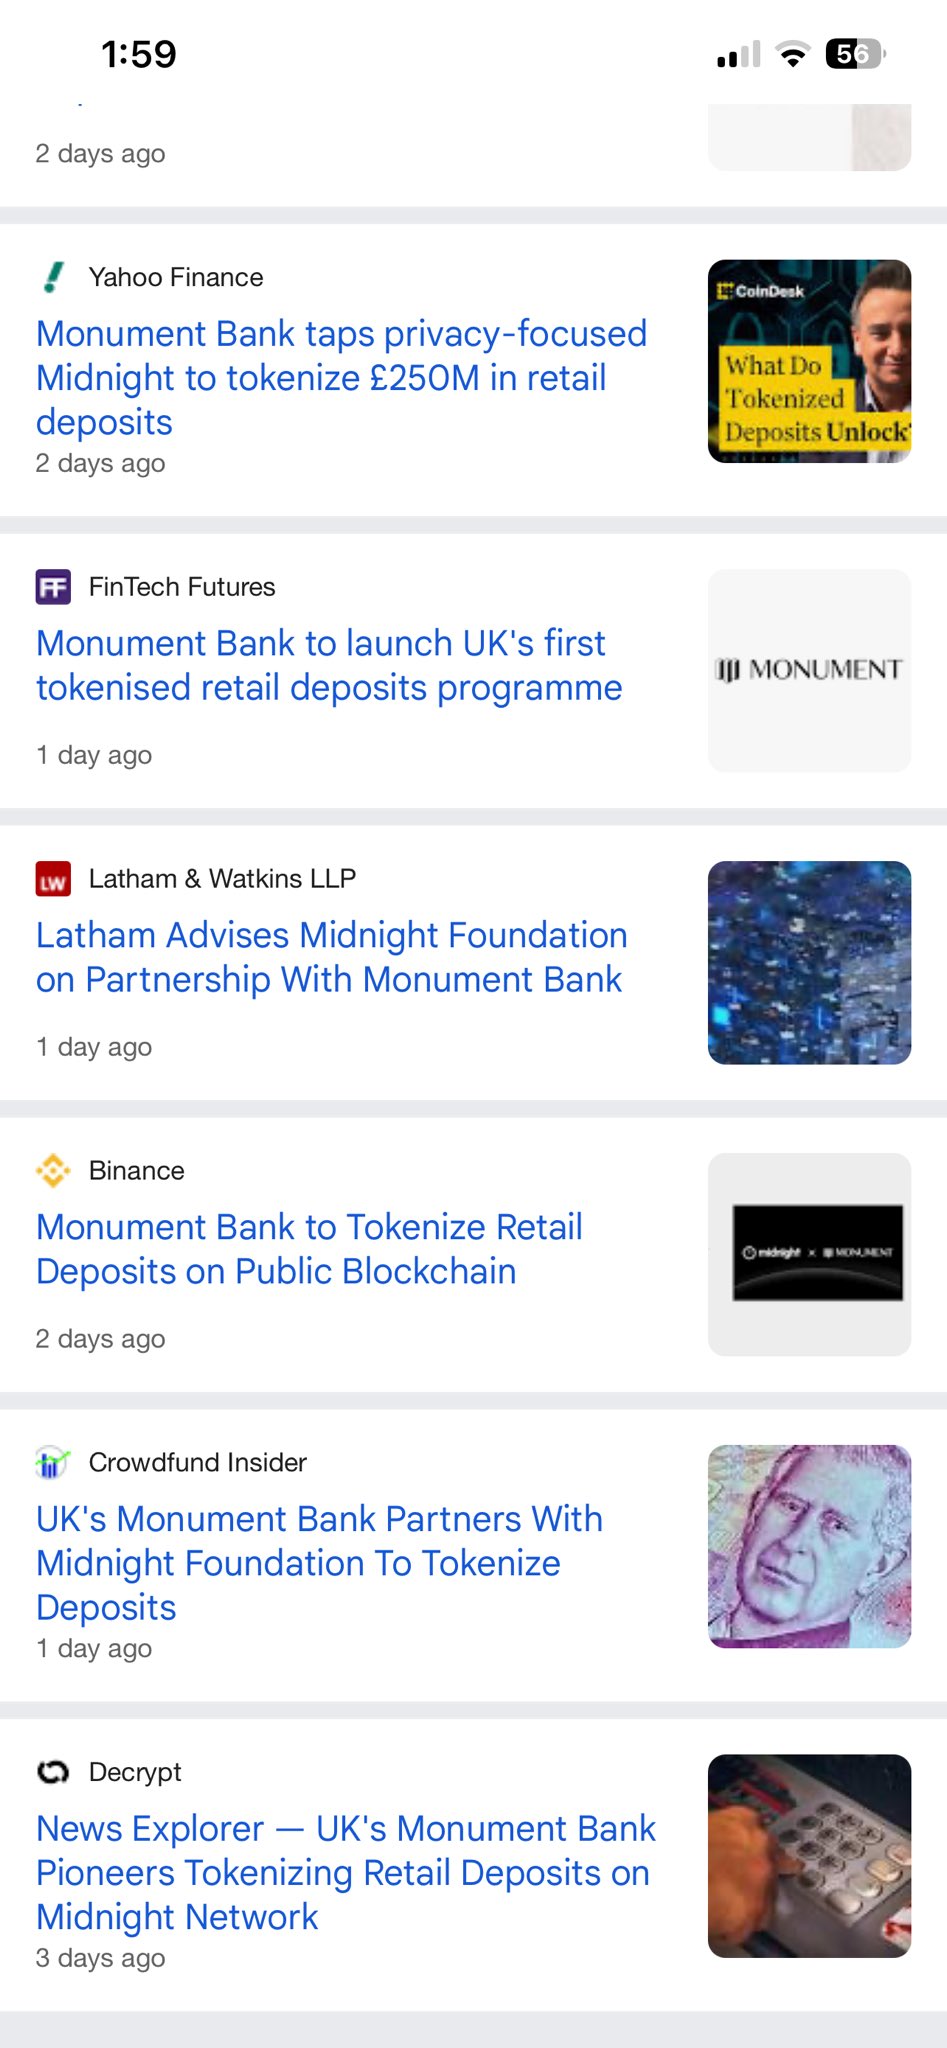This screenshot has width=947, height=2048.
Task: Tap the Monument logo thumbnail
Action: 809,670
